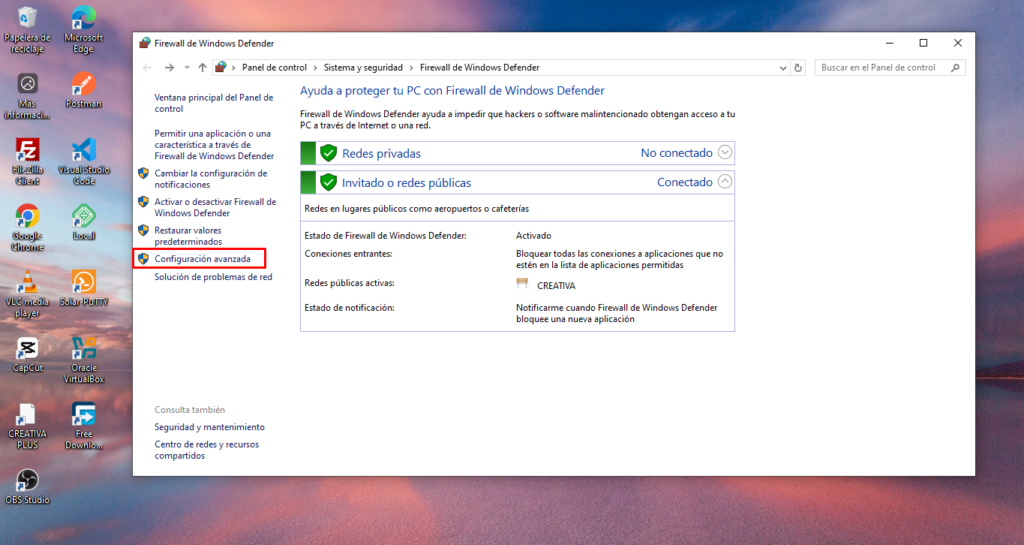Open the Local app desktop icon
This screenshot has height=545, width=1024.
[x=84, y=223]
